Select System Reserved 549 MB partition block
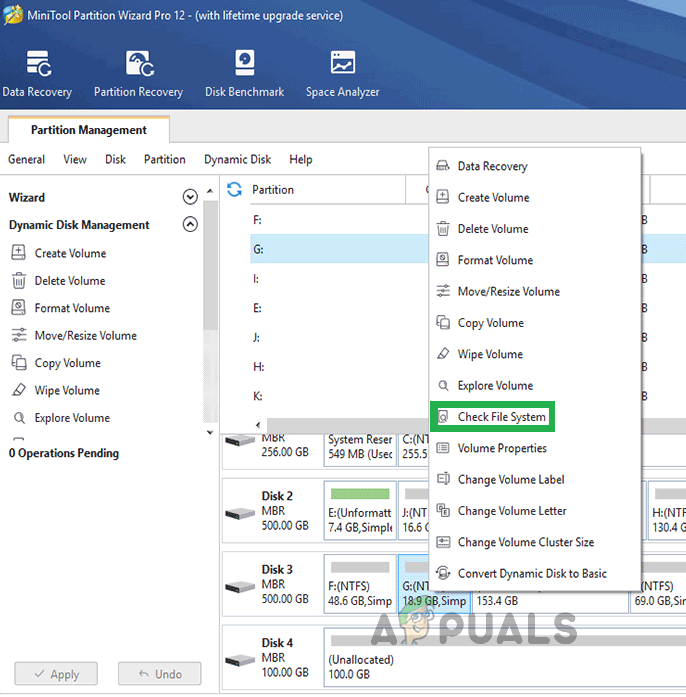686x697 pixels. (x=360, y=450)
